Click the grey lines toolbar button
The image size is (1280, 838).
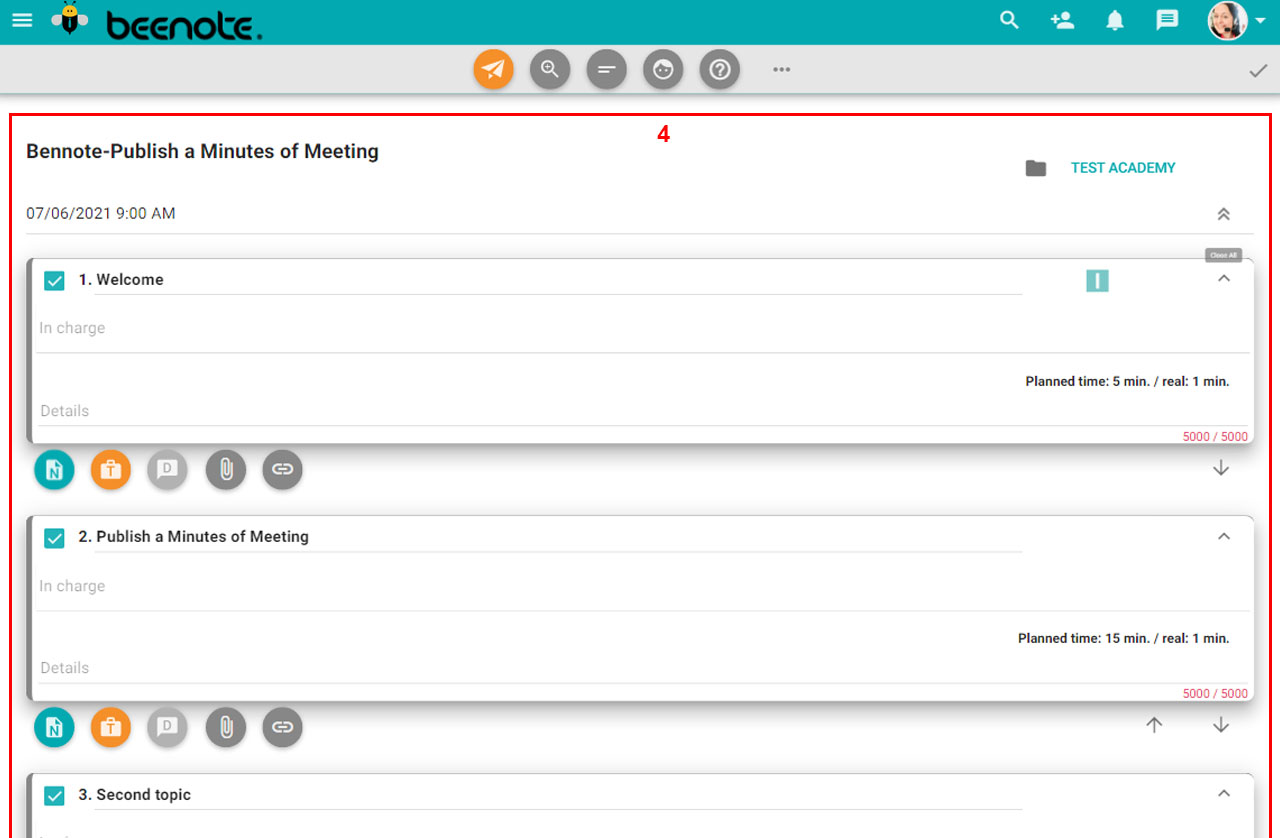pyautogui.click(x=606, y=70)
